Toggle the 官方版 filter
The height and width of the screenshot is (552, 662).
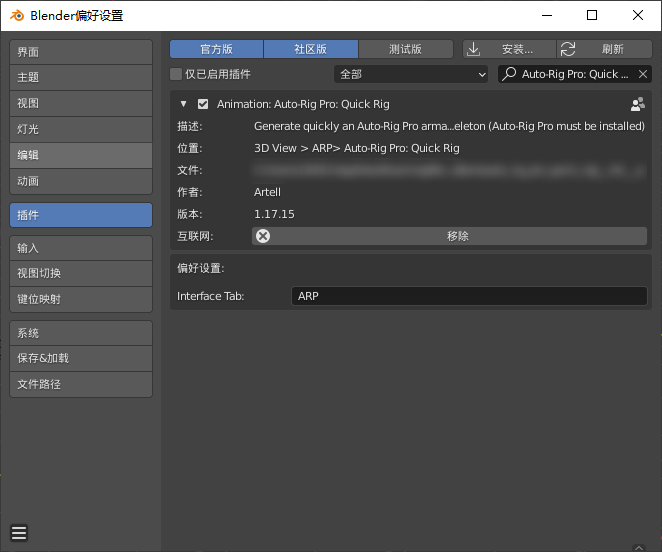[217, 49]
